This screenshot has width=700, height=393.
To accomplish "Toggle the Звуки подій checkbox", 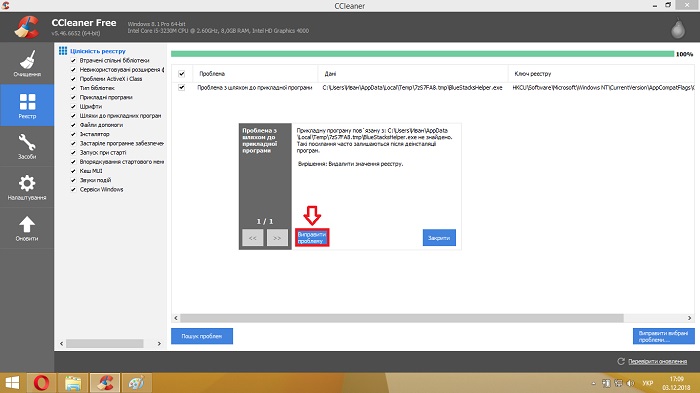I will tap(74, 180).
